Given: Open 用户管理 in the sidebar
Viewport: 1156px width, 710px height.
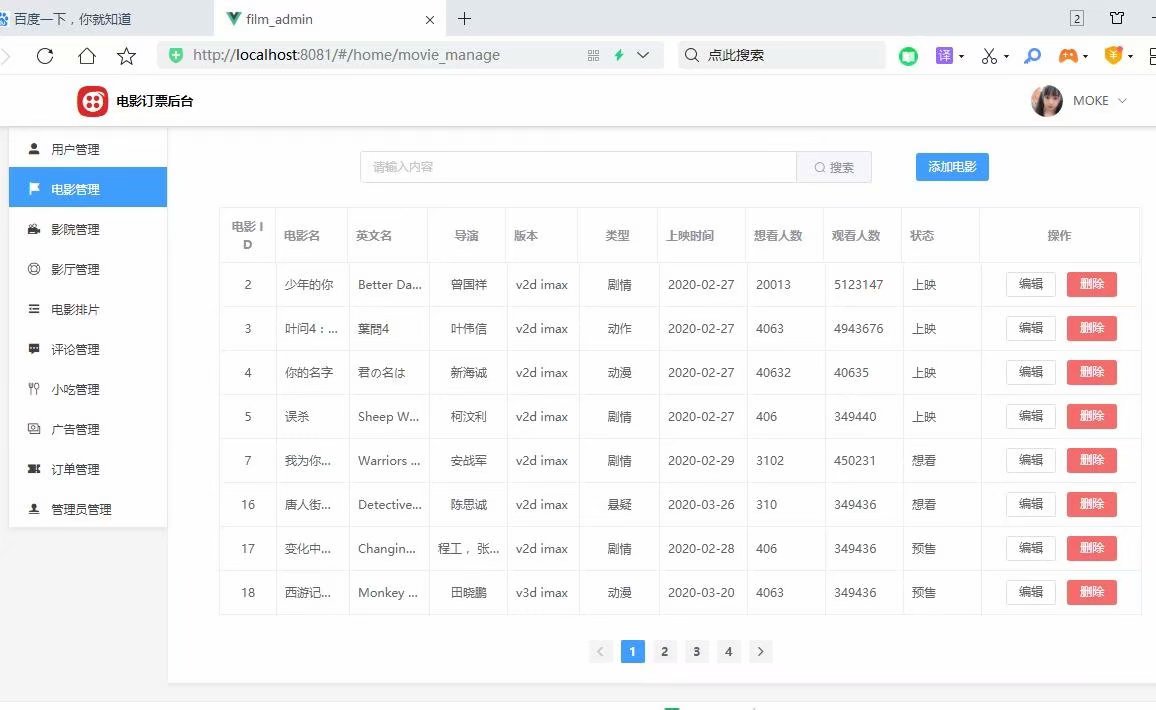Looking at the screenshot, I should [x=88, y=149].
